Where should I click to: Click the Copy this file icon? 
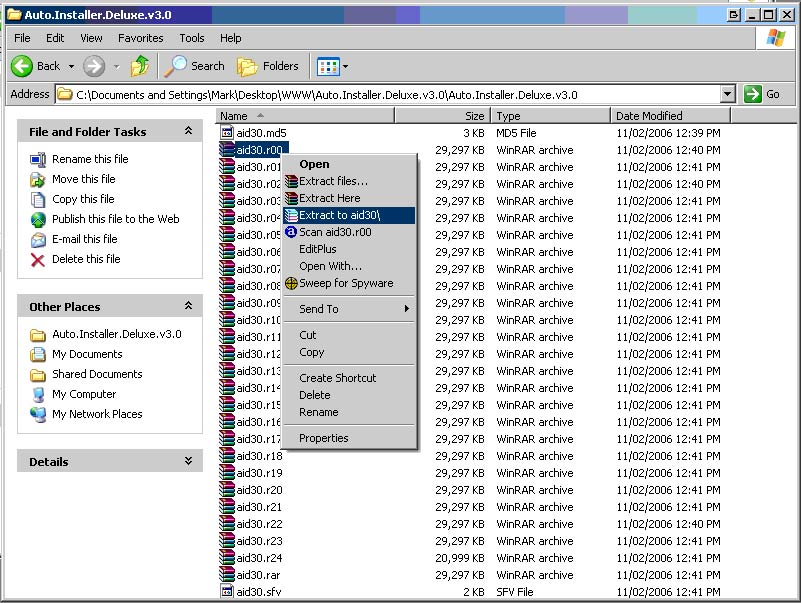(x=38, y=199)
